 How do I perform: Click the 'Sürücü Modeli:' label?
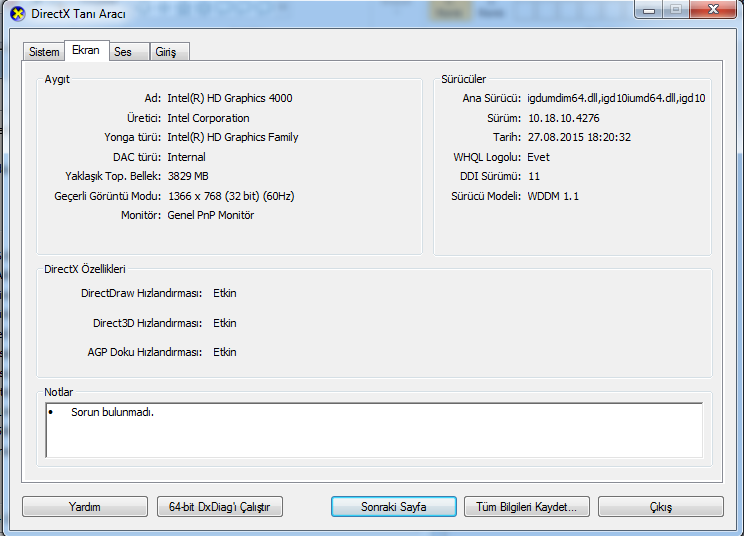(486, 196)
